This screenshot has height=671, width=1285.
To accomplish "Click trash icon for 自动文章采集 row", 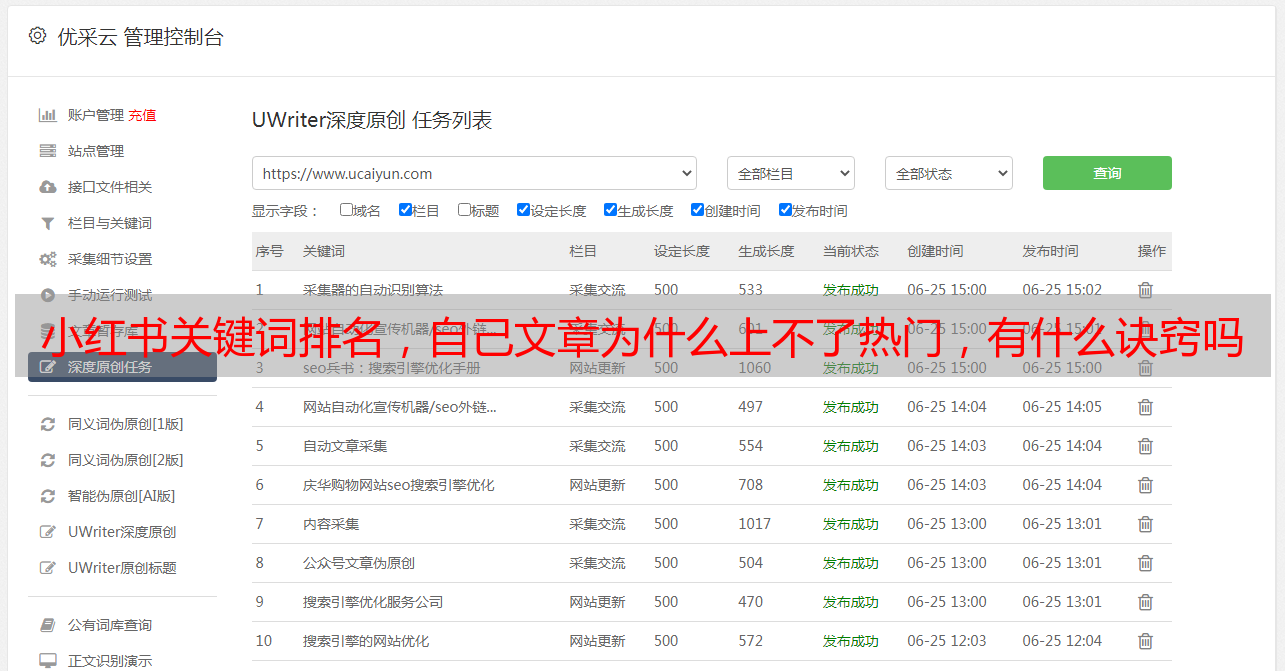I will click(1146, 446).
